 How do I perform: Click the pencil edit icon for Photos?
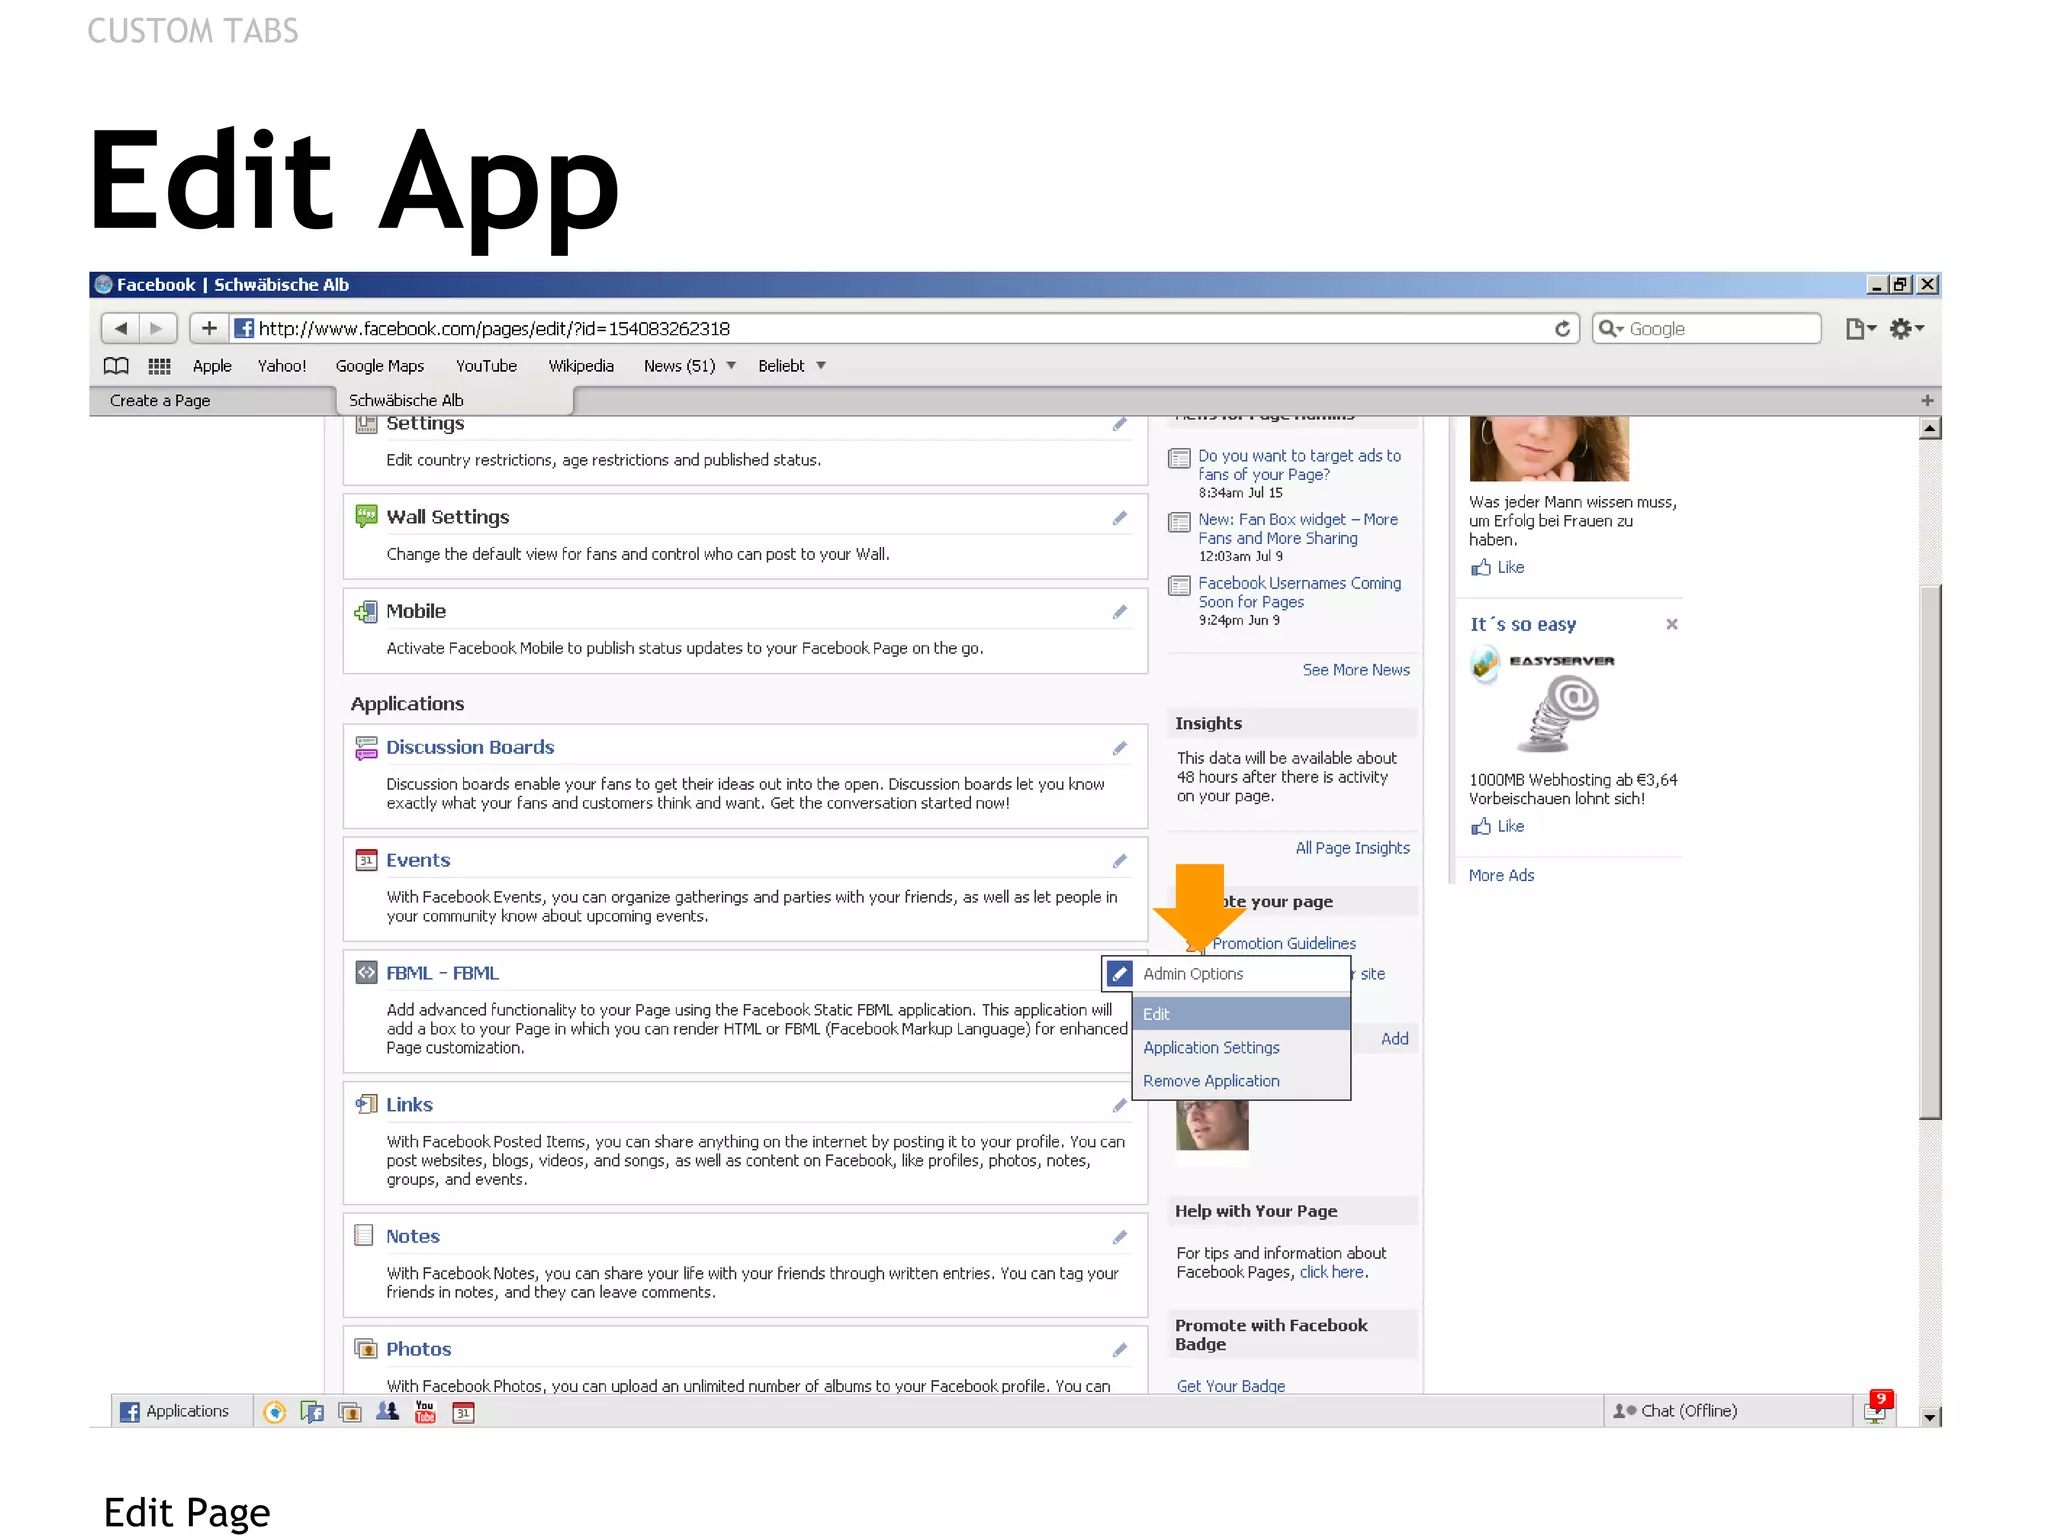[x=1119, y=1350]
